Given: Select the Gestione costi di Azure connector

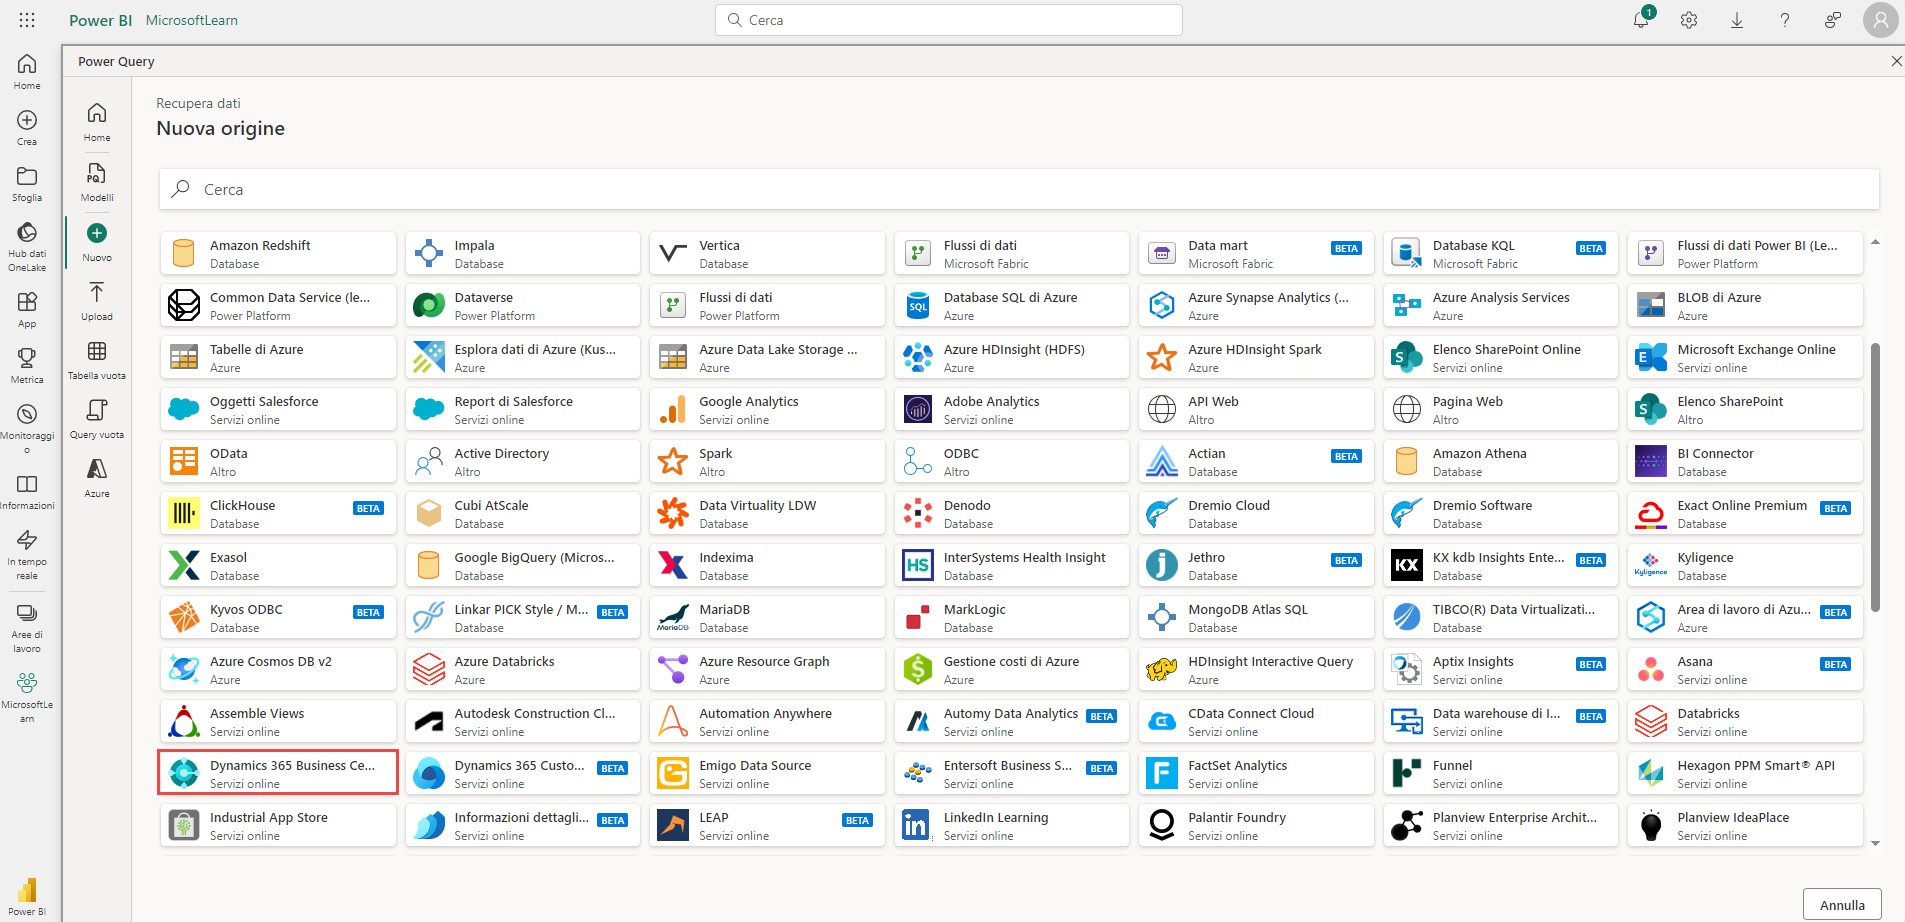Looking at the screenshot, I should point(1012,669).
